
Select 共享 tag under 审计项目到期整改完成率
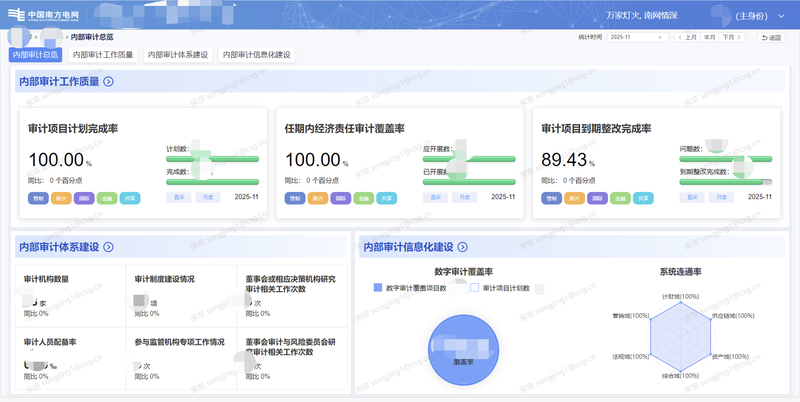(641, 198)
